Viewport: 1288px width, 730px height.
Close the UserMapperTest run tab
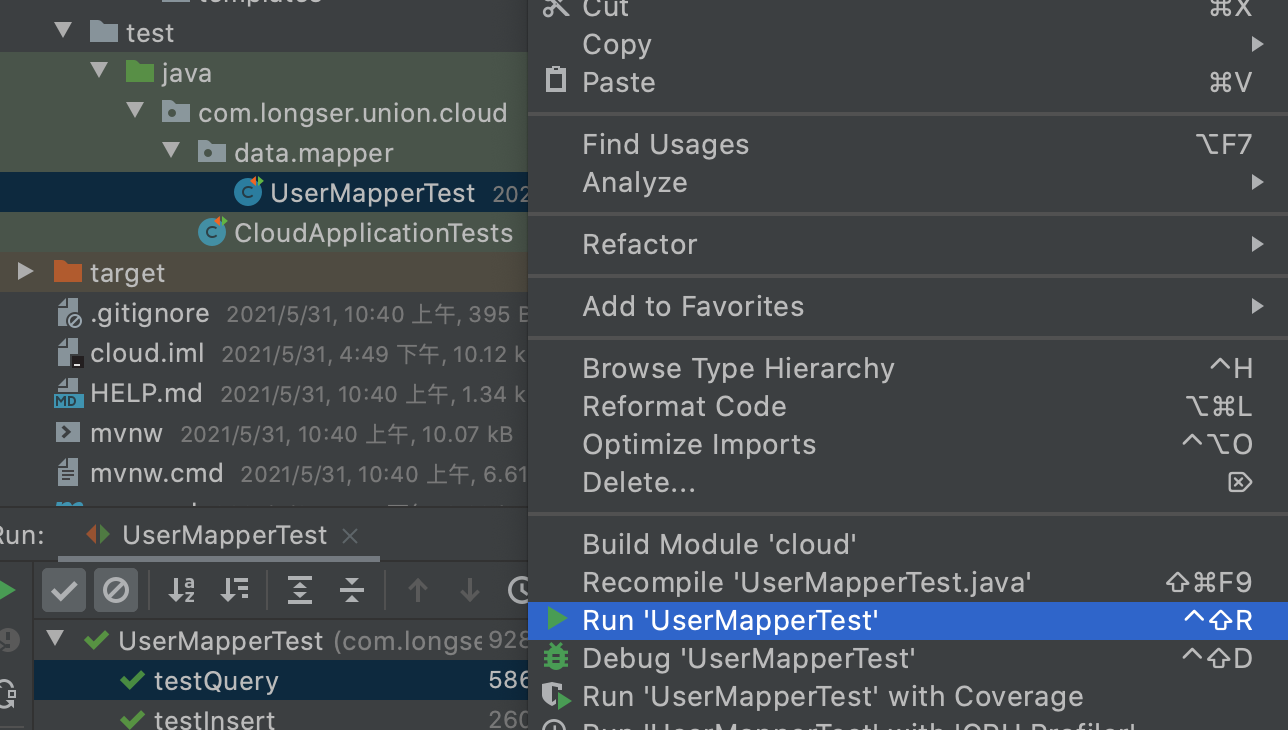(350, 536)
